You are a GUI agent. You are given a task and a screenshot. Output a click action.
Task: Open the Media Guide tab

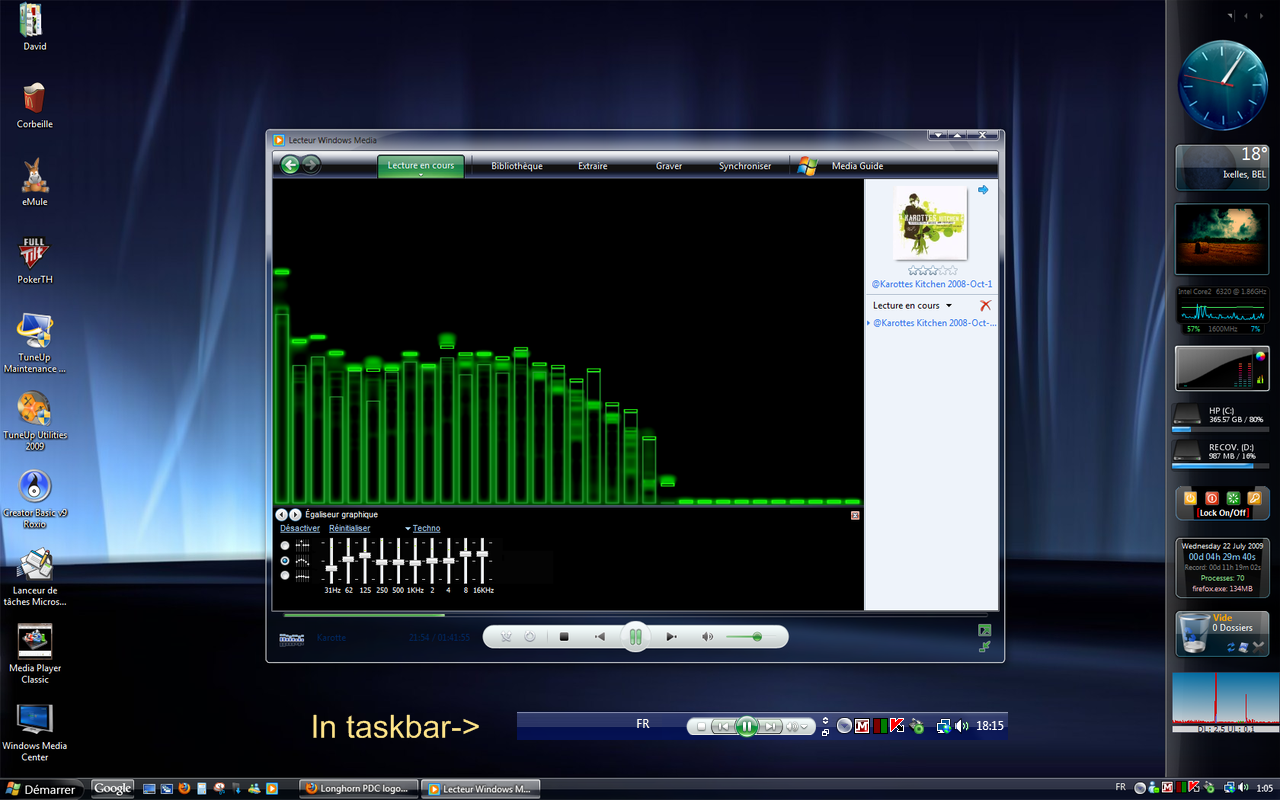pyautogui.click(x=857, y=166)
